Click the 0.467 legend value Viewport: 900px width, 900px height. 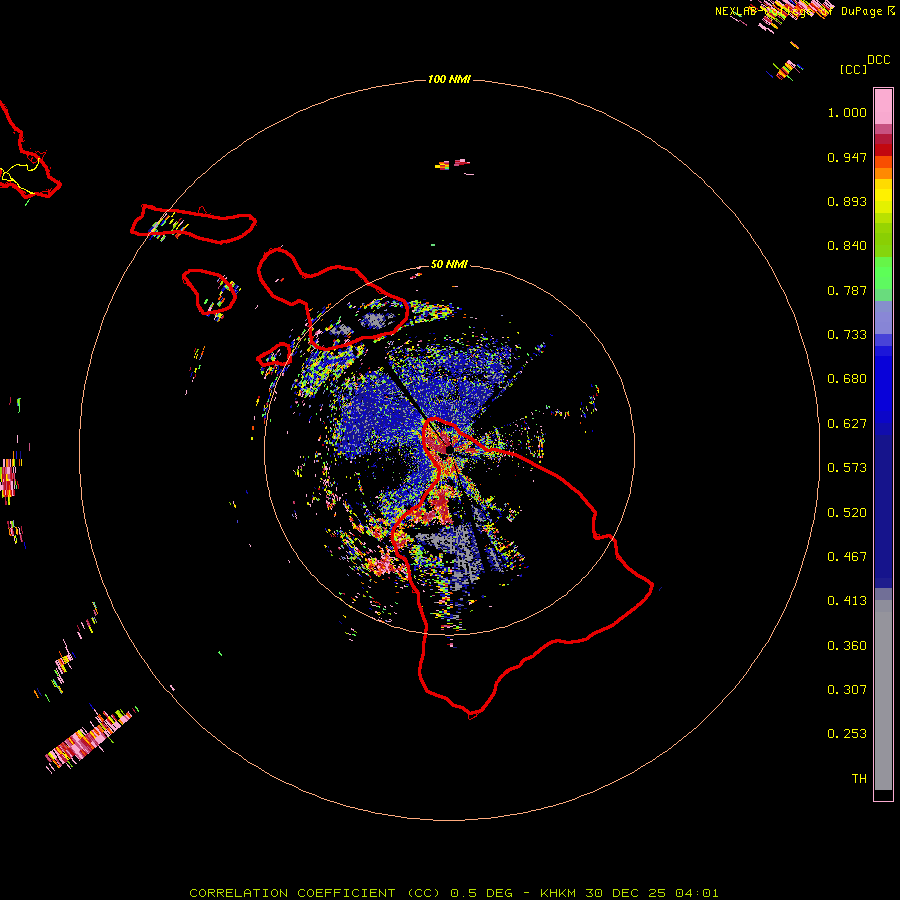[847, 557]
